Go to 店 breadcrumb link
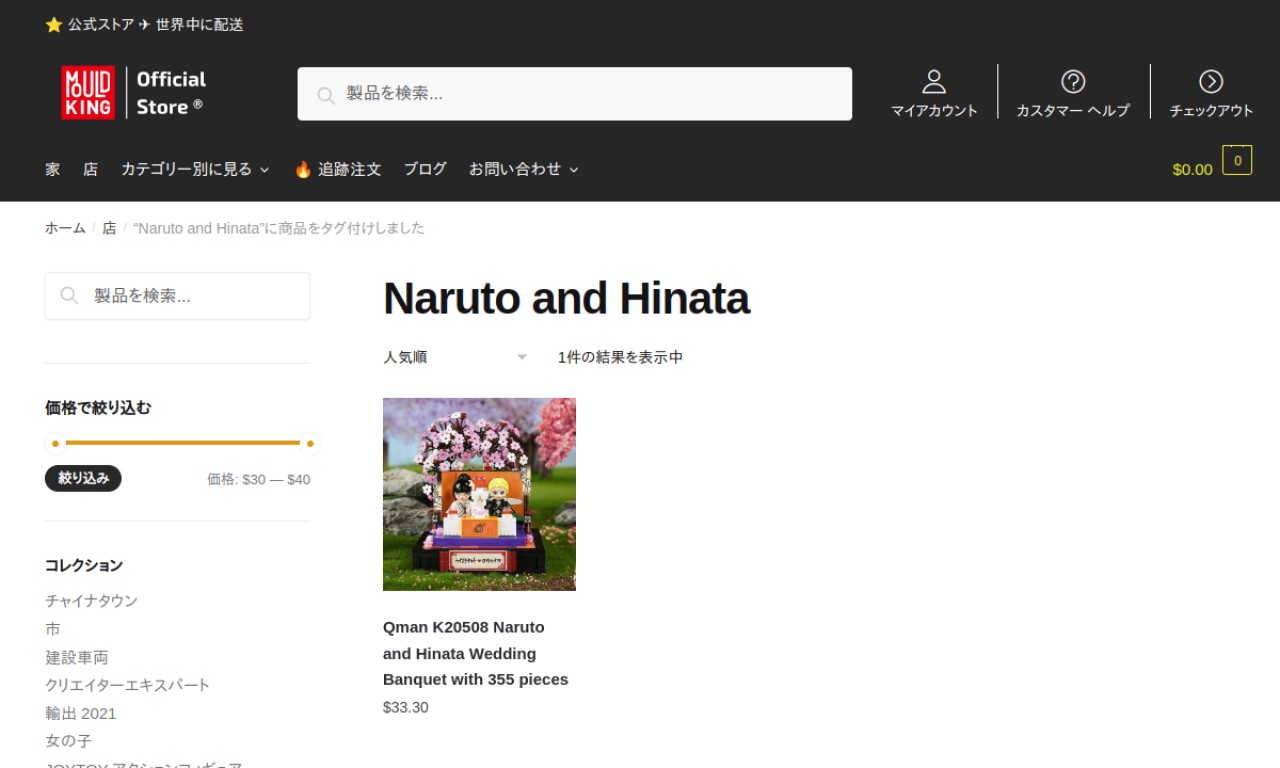The width and height of the screenshot is (1280, 768). 109,228
